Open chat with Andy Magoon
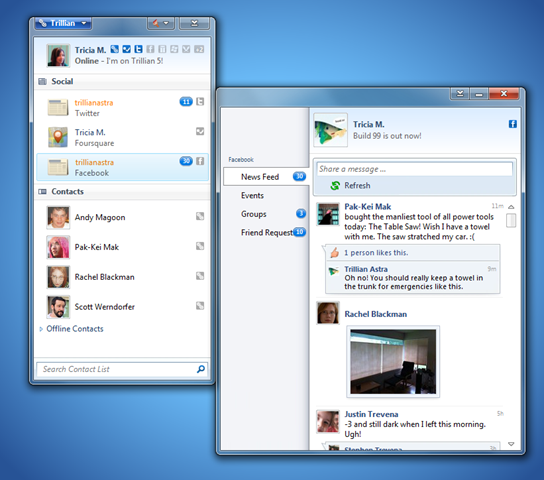Image resolution: width=544 pixels, height=480 pixels. (122, 217)
